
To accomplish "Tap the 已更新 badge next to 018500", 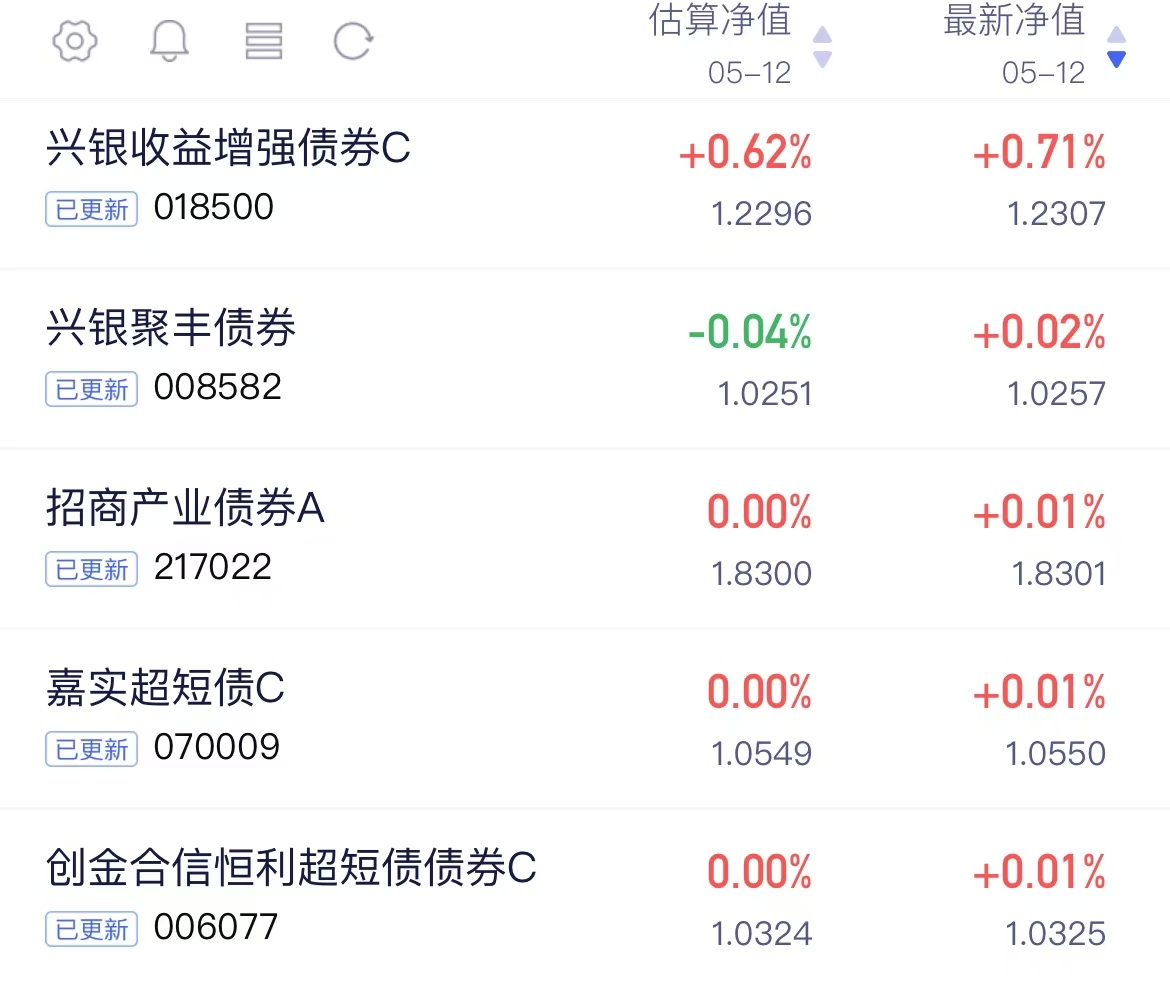I will pyautogui.click(x=92, y=209).
